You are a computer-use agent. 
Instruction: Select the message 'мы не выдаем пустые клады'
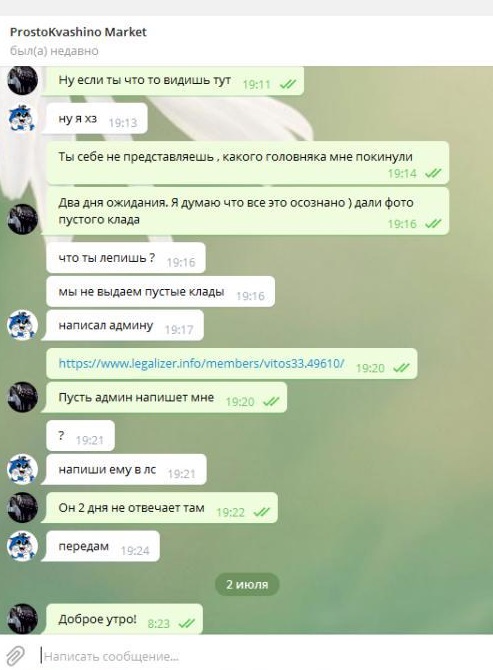pyautogui.click(x=160, y=291)
